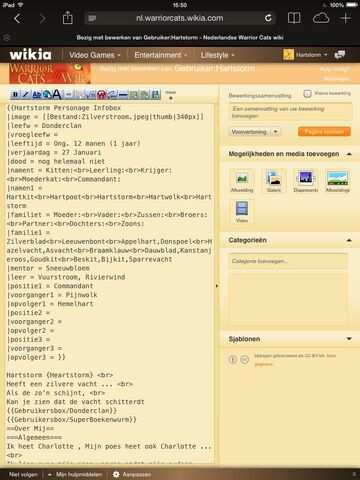Viewport: 360px width, 480px height.
Task: Open iCloud tabs with the cloud icon
Action: tap(321, 18)
